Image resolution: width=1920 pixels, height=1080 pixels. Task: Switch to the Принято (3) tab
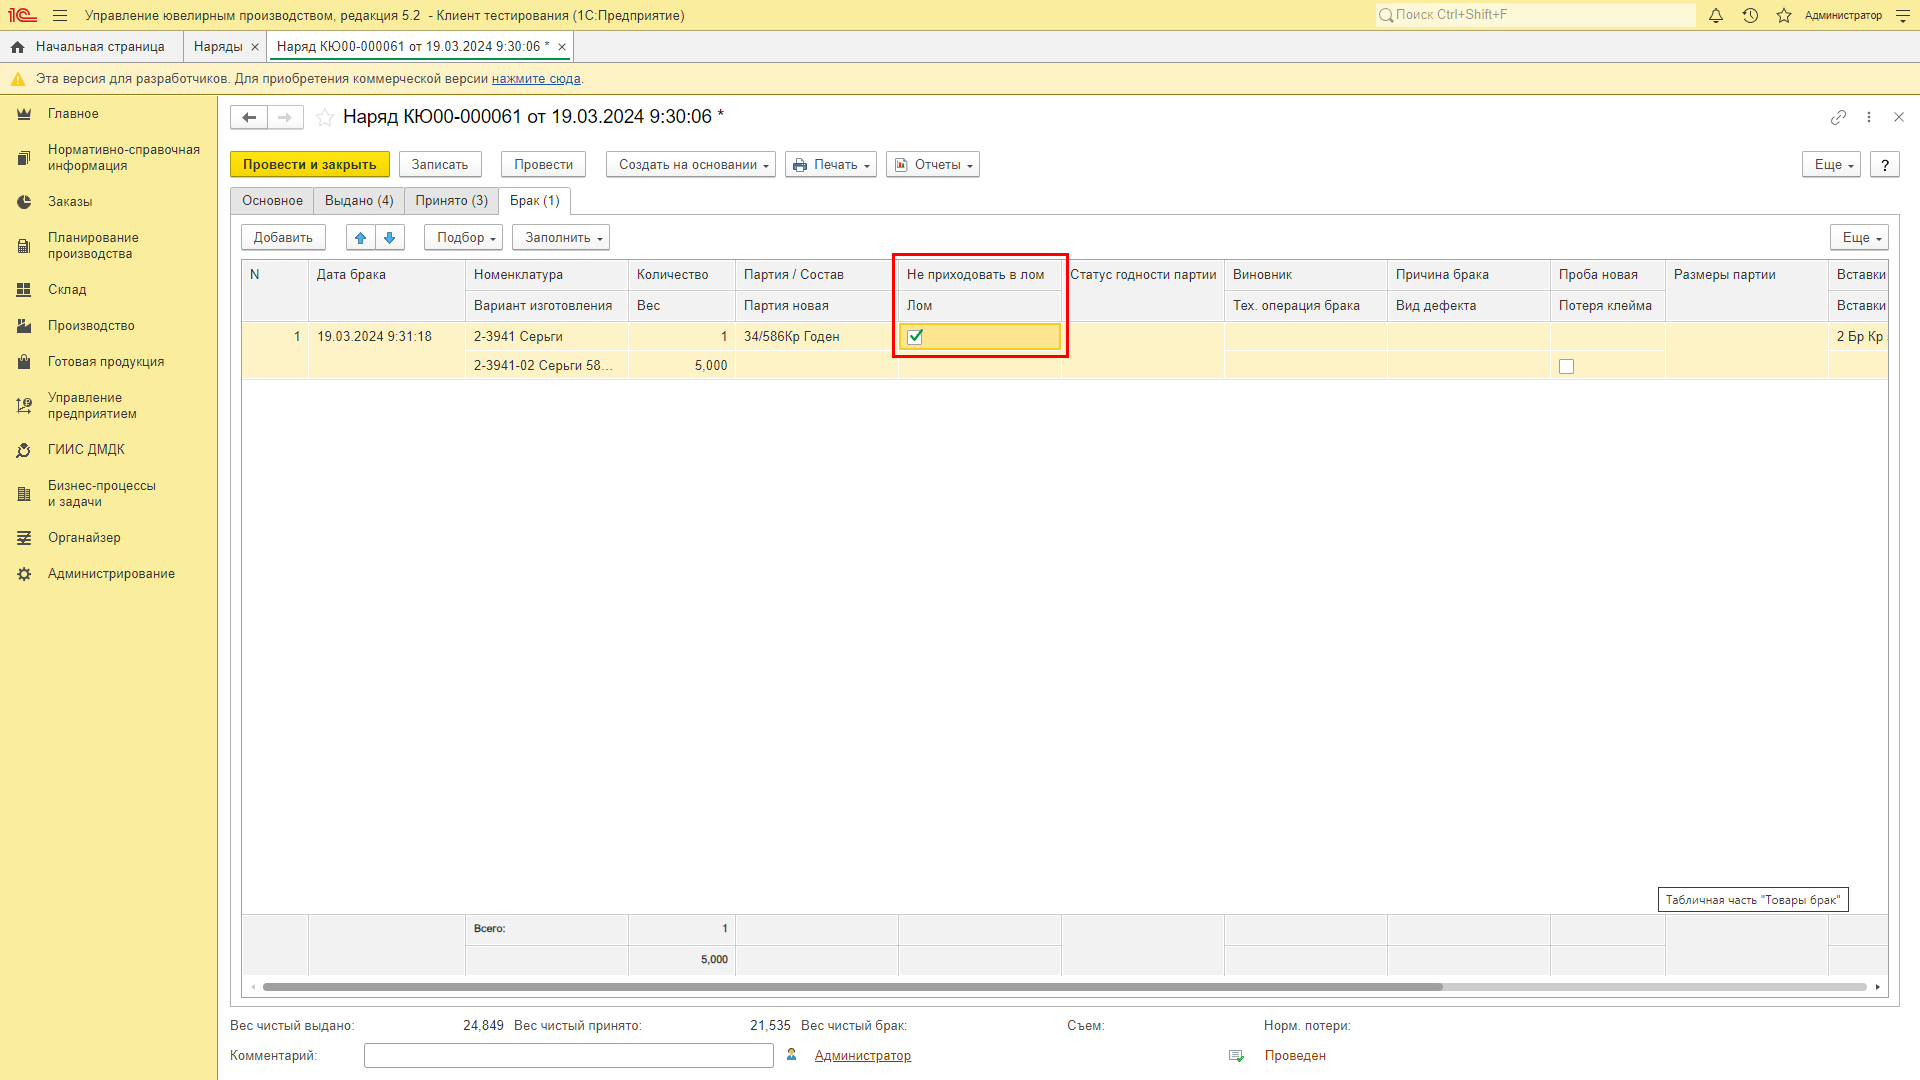452,201
